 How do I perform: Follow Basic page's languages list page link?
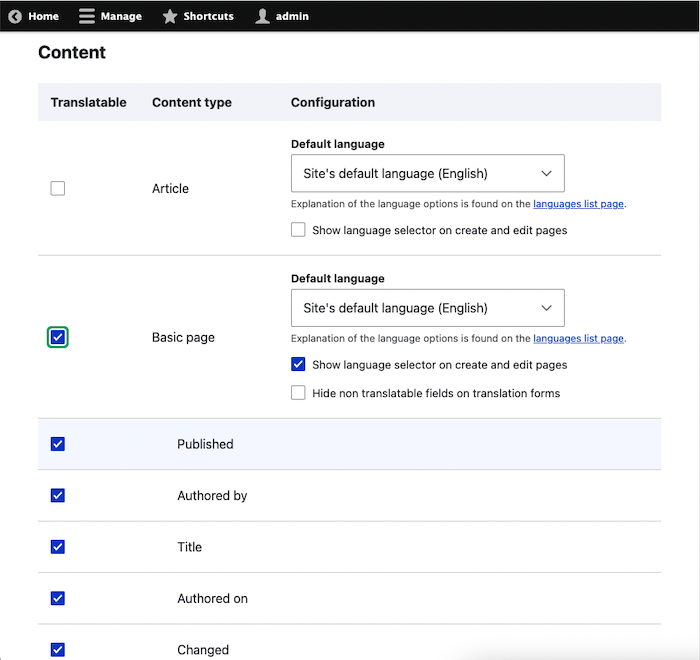click(578, 339)
